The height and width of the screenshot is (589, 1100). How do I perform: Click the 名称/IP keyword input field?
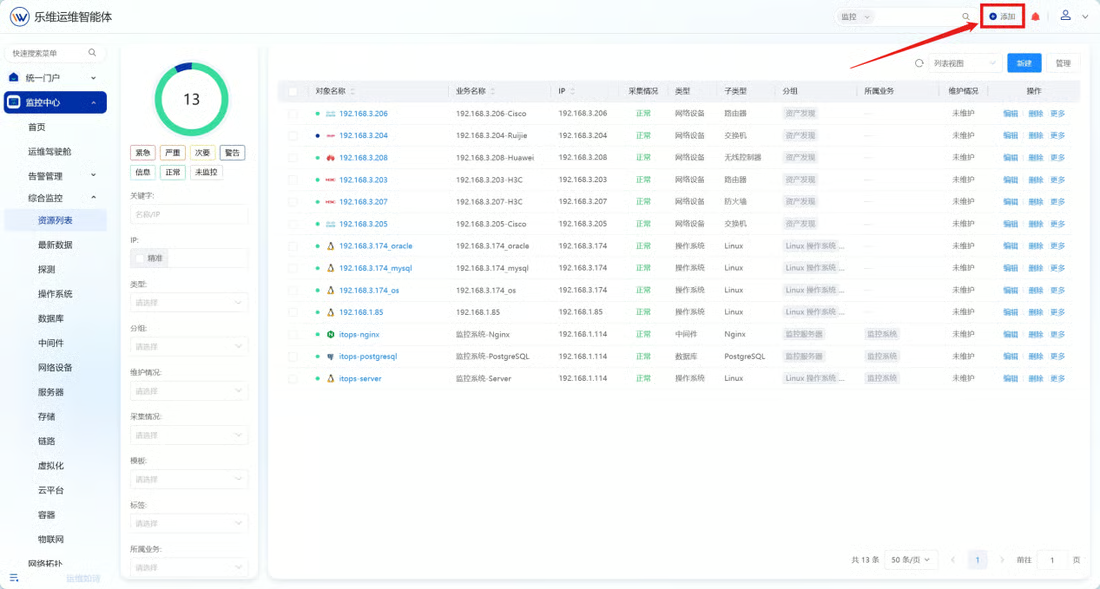(x=189, y=214)
